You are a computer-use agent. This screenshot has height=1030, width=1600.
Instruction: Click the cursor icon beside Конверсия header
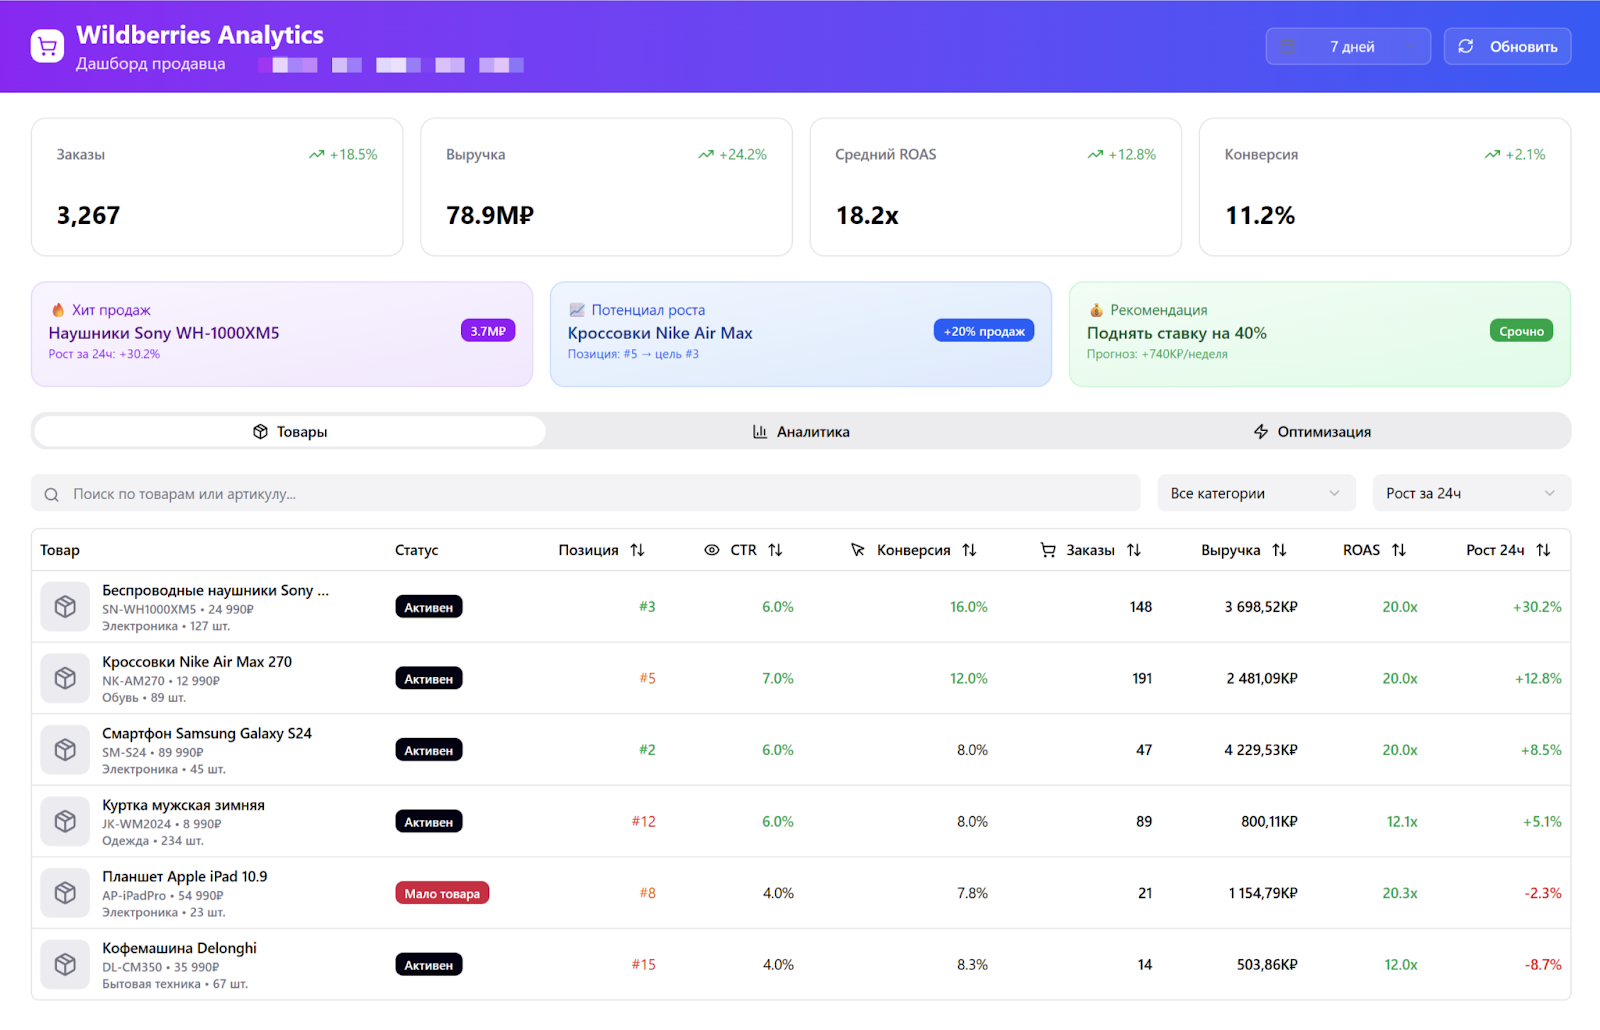tap(858, 550)
